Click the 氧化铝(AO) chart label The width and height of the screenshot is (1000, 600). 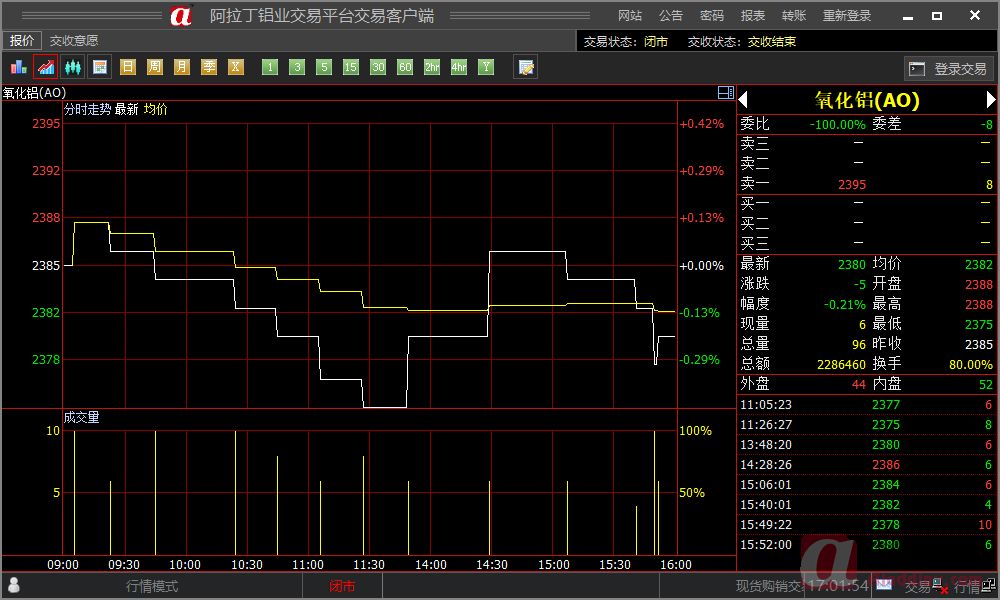coord(34,93)
